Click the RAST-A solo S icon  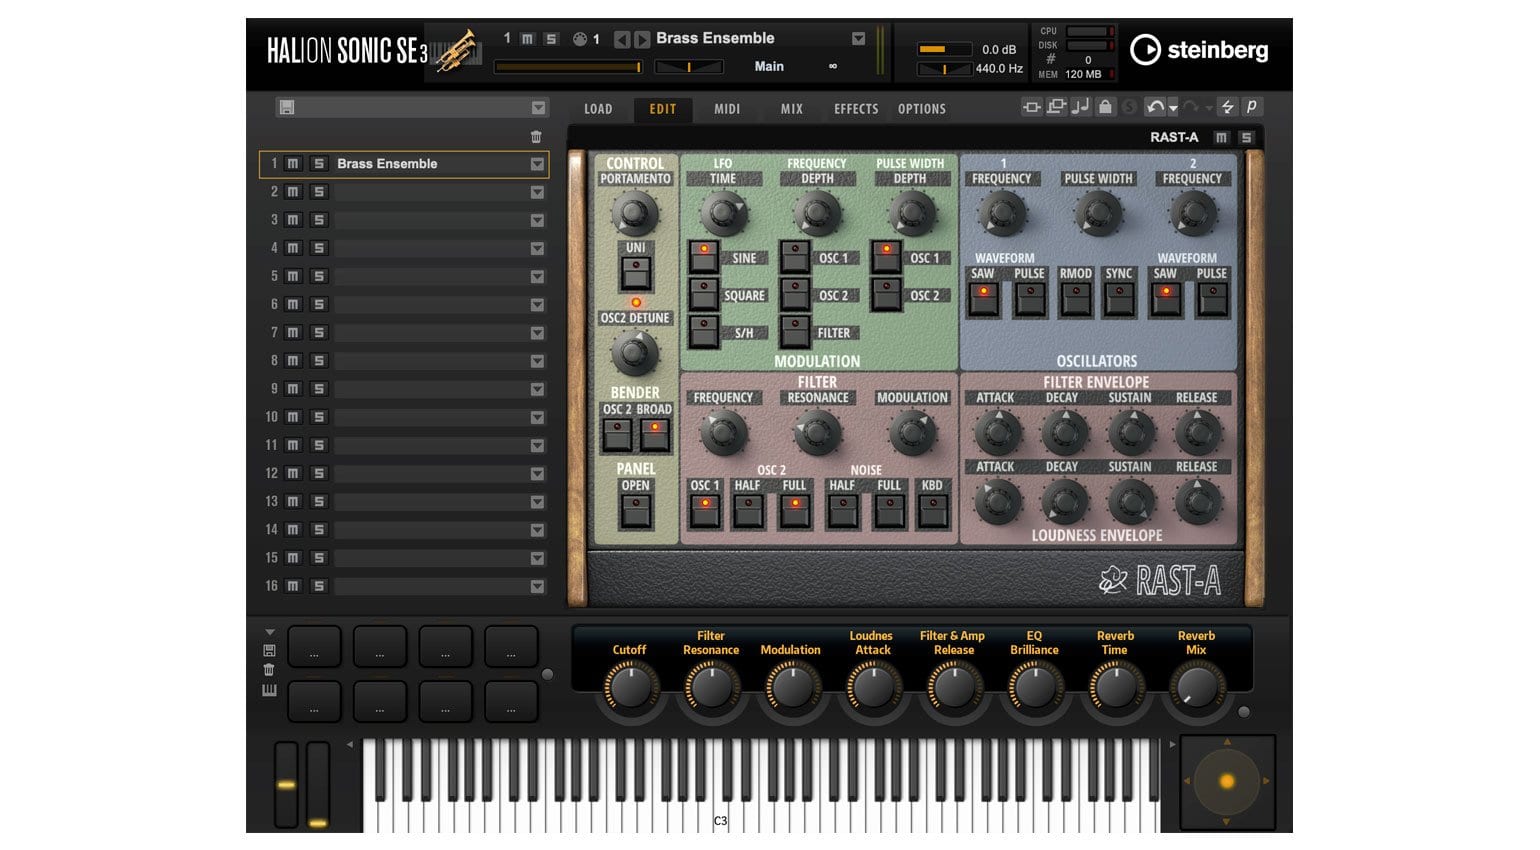1246,137
